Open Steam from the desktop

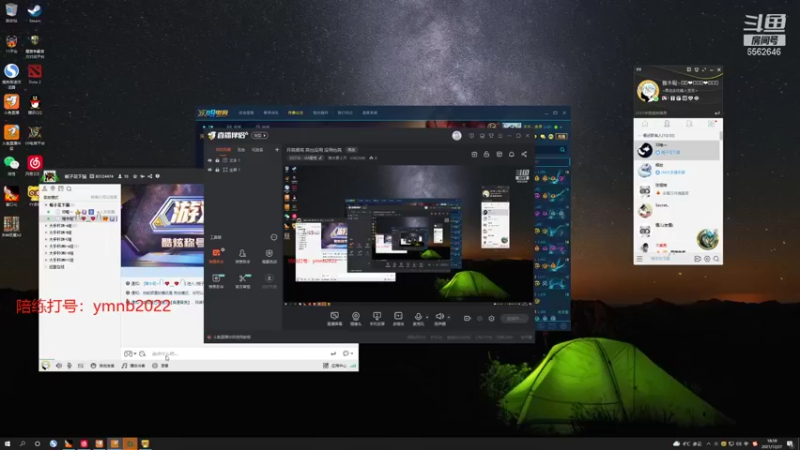pyautogui.click(x=35, y=13)
